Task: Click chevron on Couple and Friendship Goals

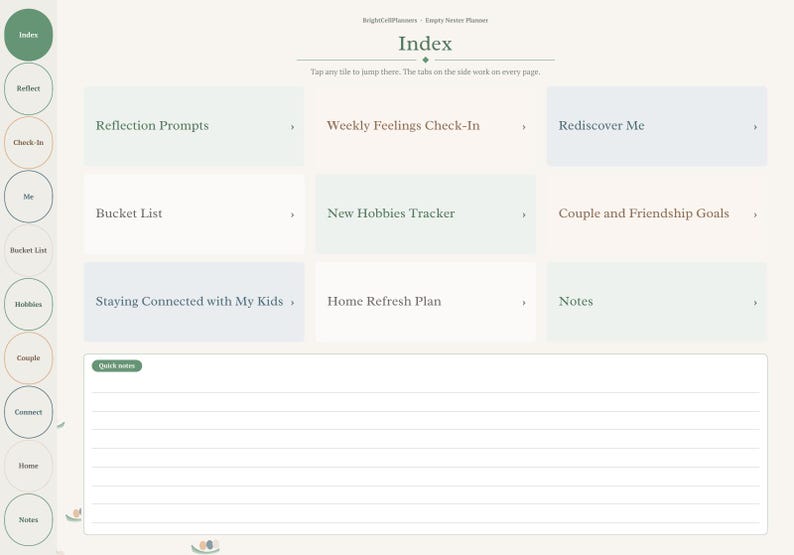Action: [755, 215]
